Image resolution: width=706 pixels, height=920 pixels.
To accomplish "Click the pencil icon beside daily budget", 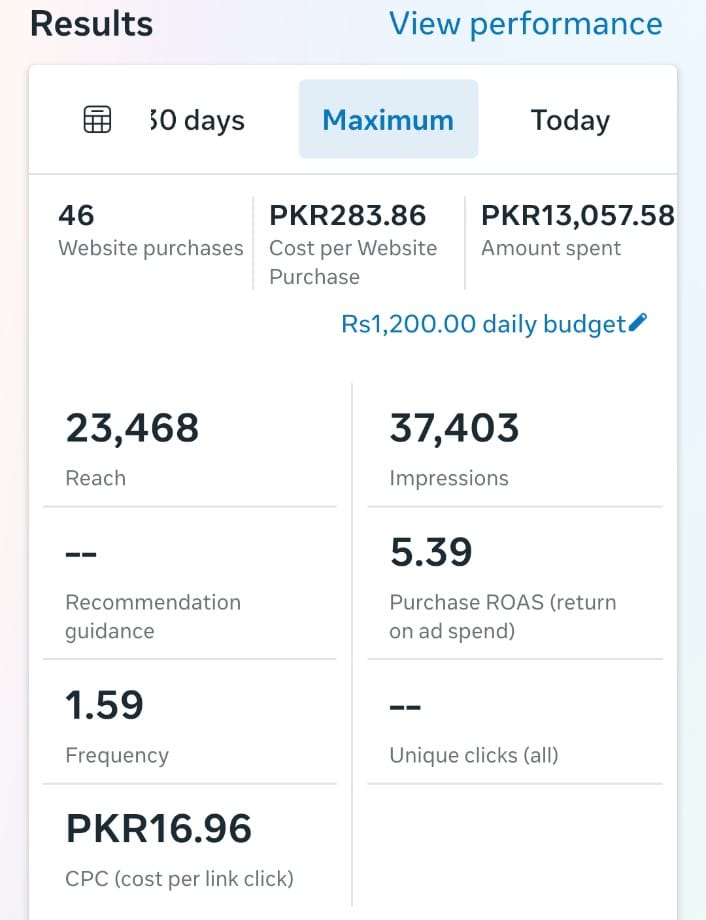I will (638, 323).
